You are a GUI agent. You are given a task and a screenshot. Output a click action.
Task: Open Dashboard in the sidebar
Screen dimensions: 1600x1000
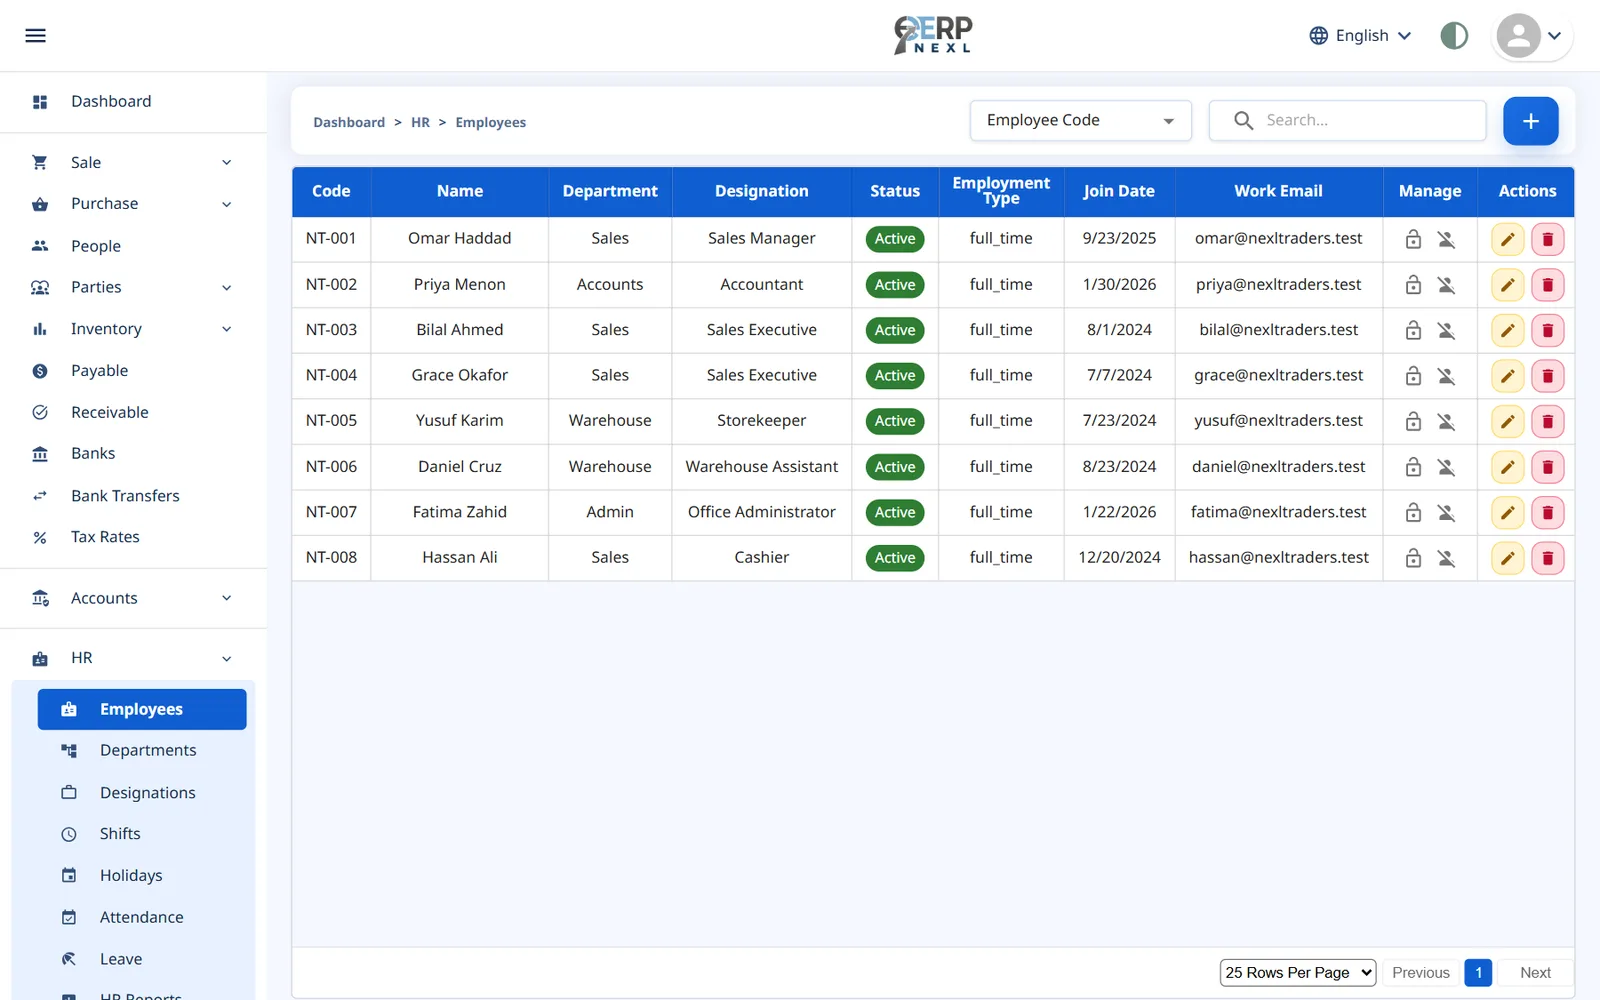coord(133,102)
